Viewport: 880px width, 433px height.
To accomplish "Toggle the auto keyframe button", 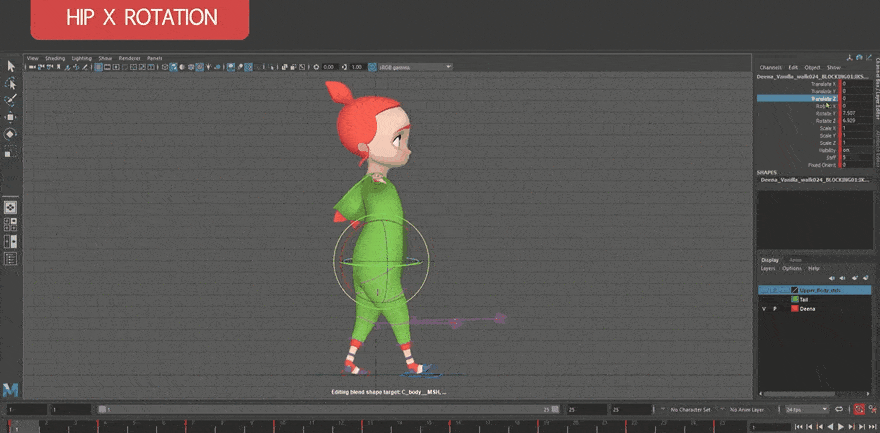I will pos(858,410).
